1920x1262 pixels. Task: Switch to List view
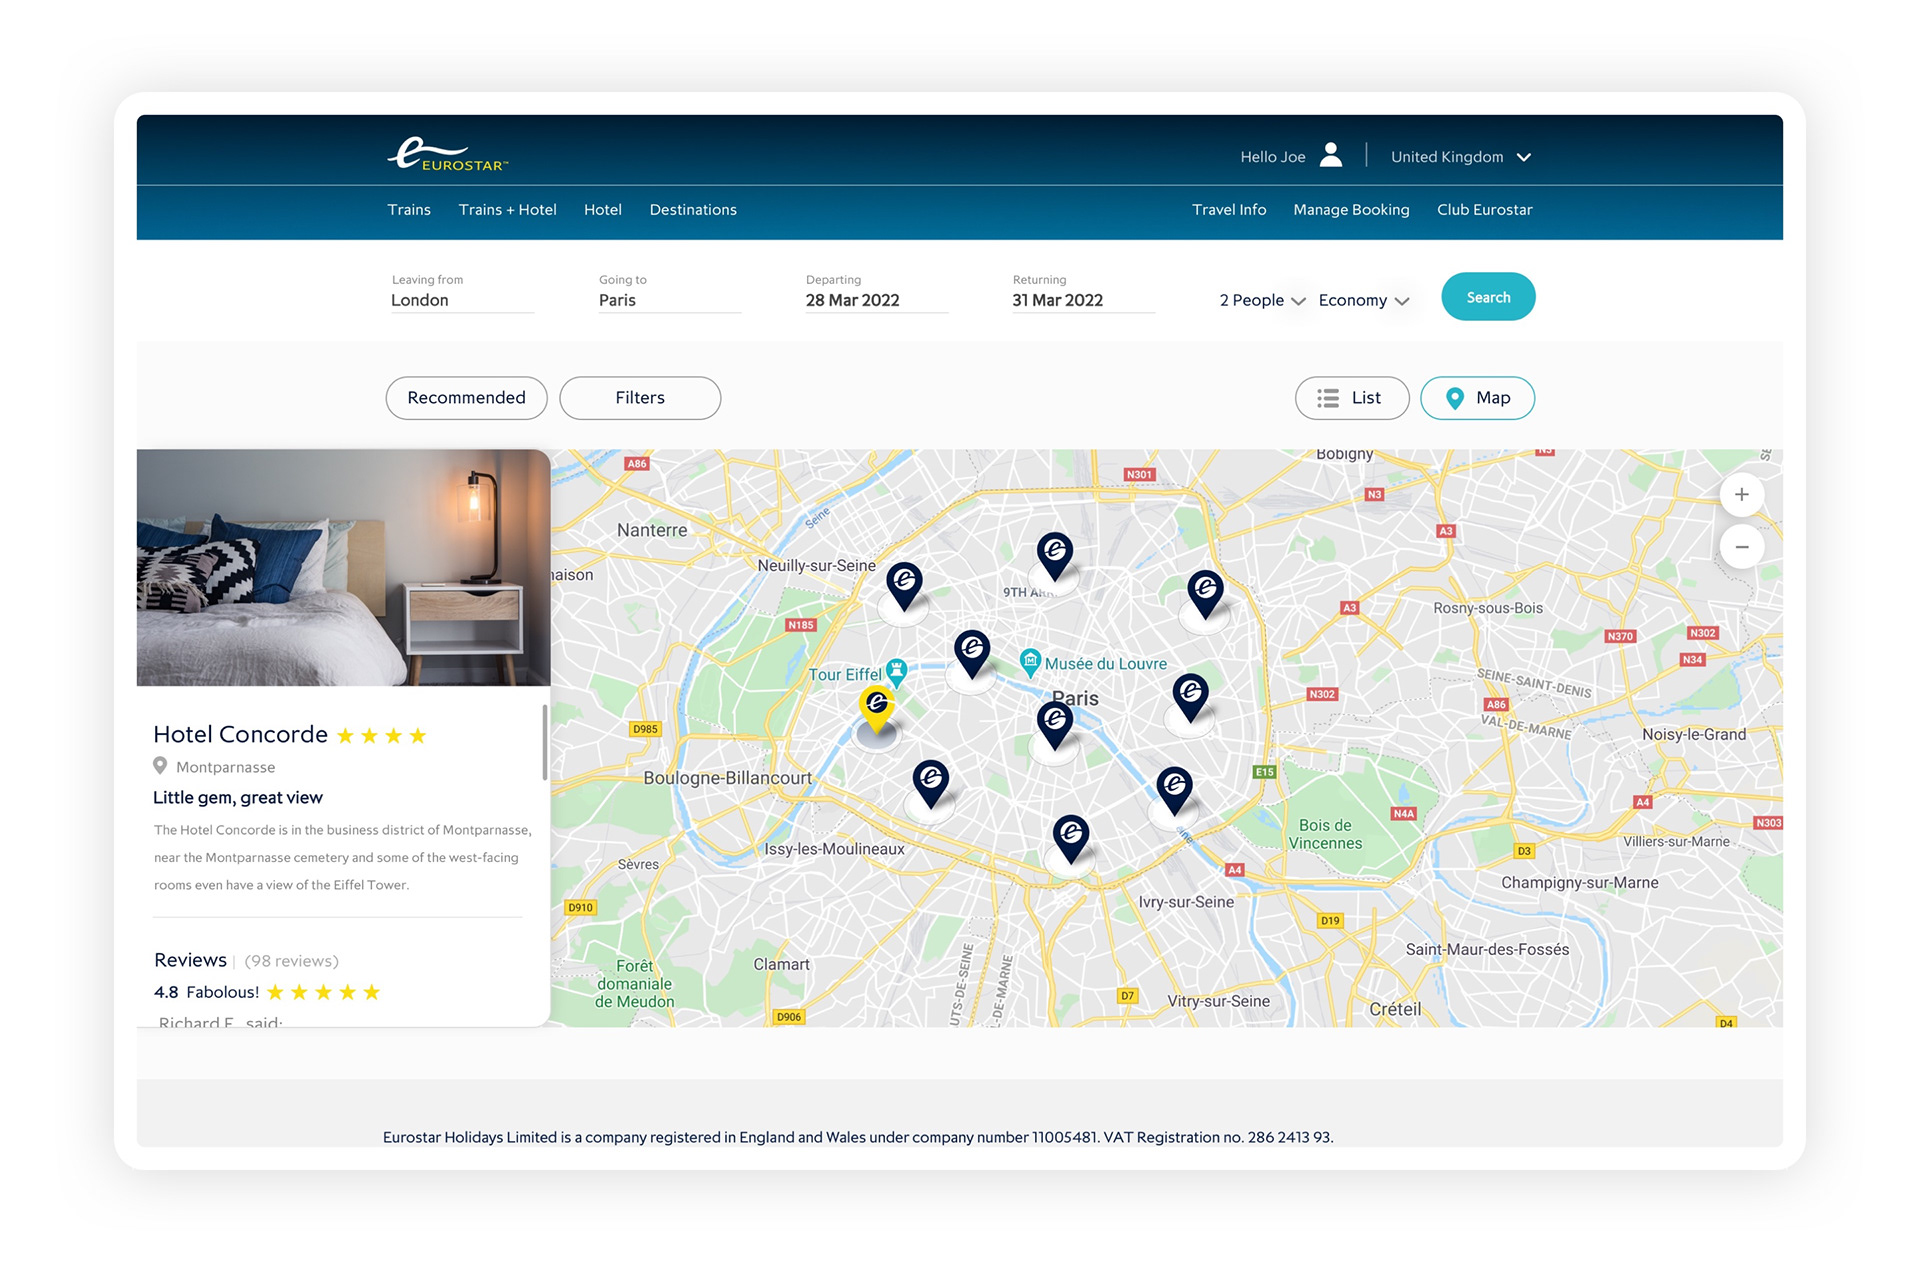click(x=1352, y=398)
